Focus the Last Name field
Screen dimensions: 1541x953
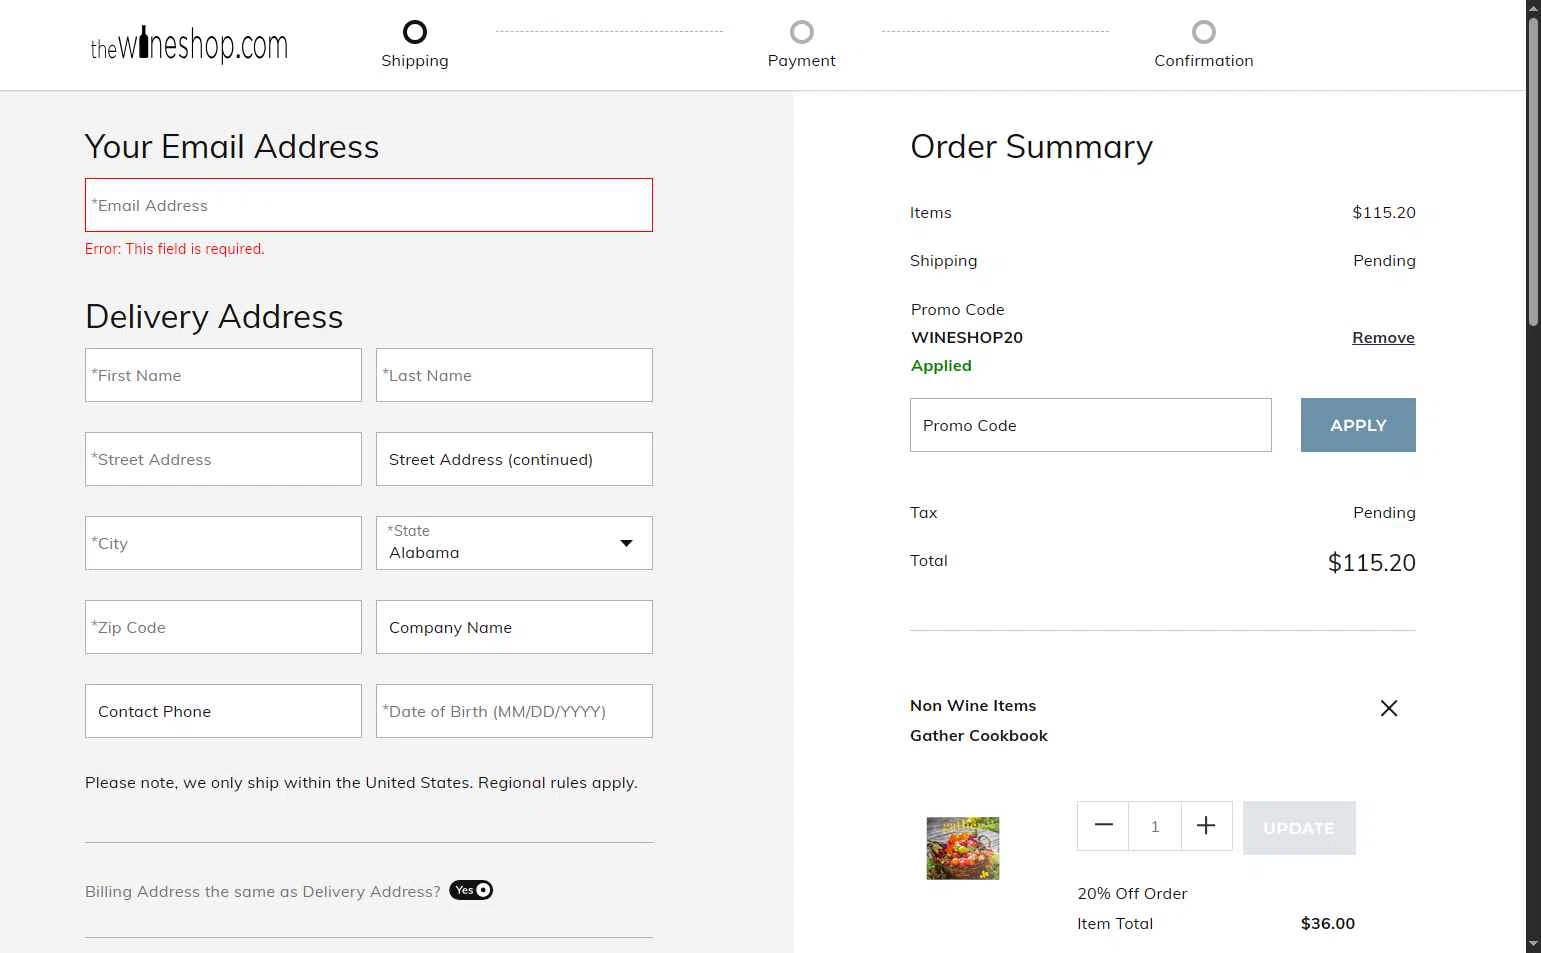(514, 375)
